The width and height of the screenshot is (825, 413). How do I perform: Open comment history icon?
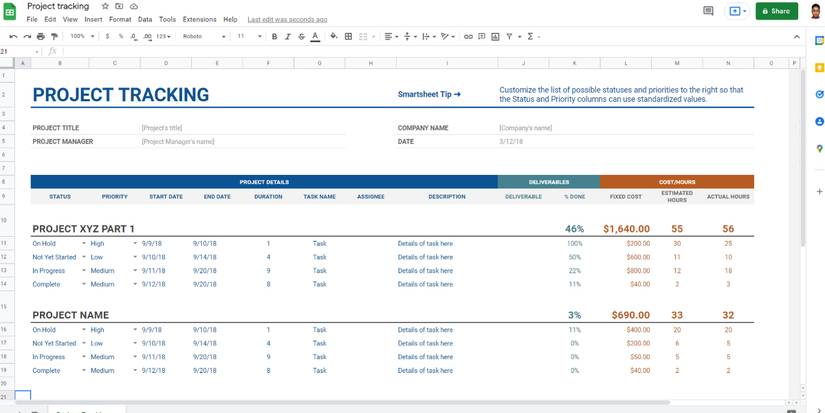(708, 11)
